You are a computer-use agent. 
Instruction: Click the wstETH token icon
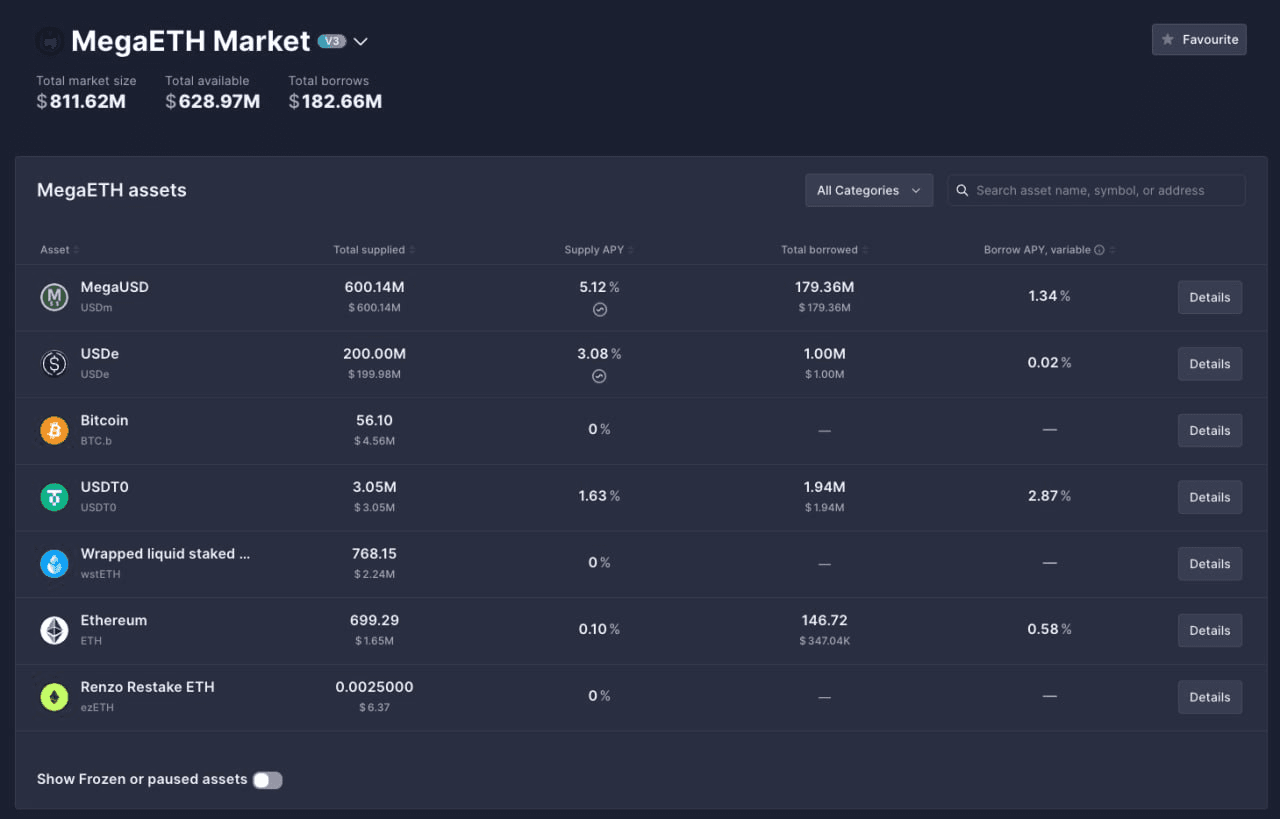coord(54,563)
